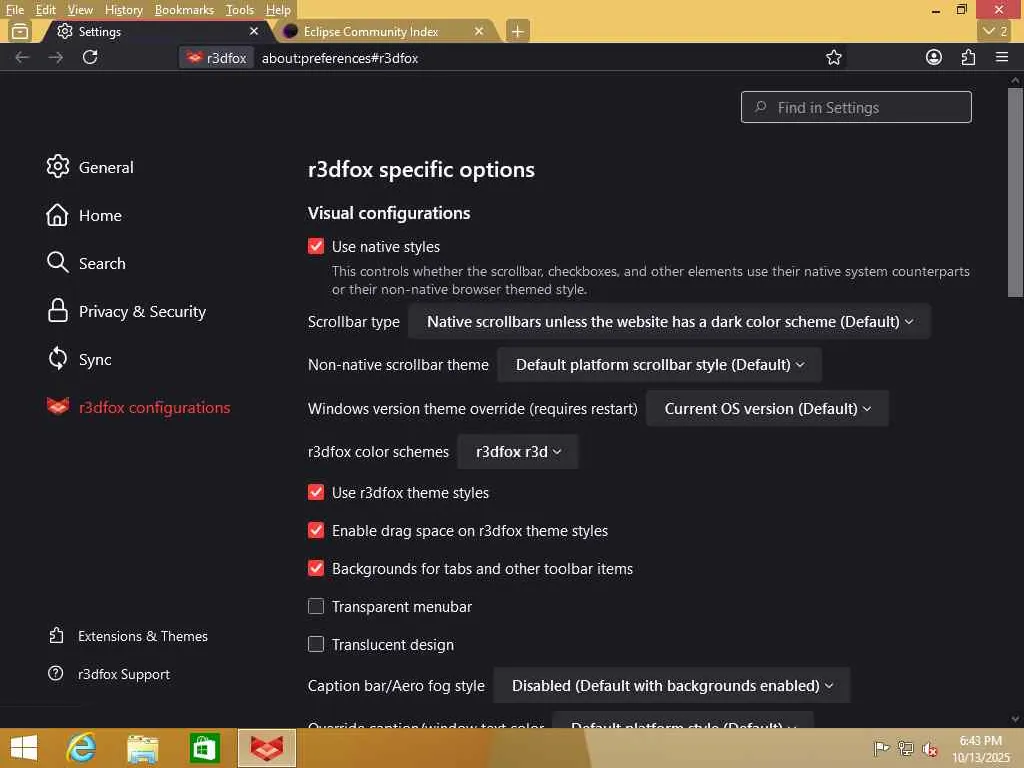Viewport: 1024px width, 768px height.
Task: Click the muted volume tray icon
Action: [930, 748]
